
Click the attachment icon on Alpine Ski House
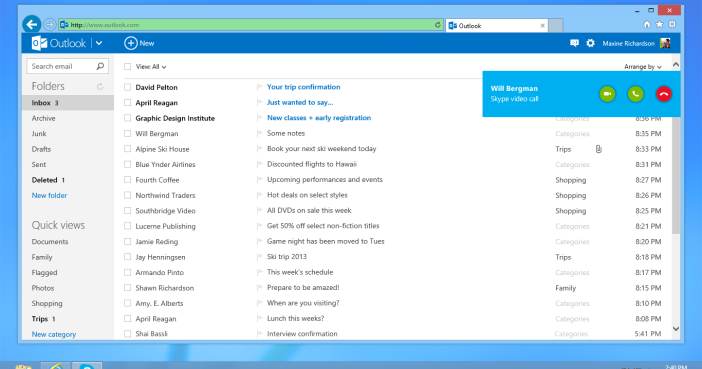tap(599, 149)
